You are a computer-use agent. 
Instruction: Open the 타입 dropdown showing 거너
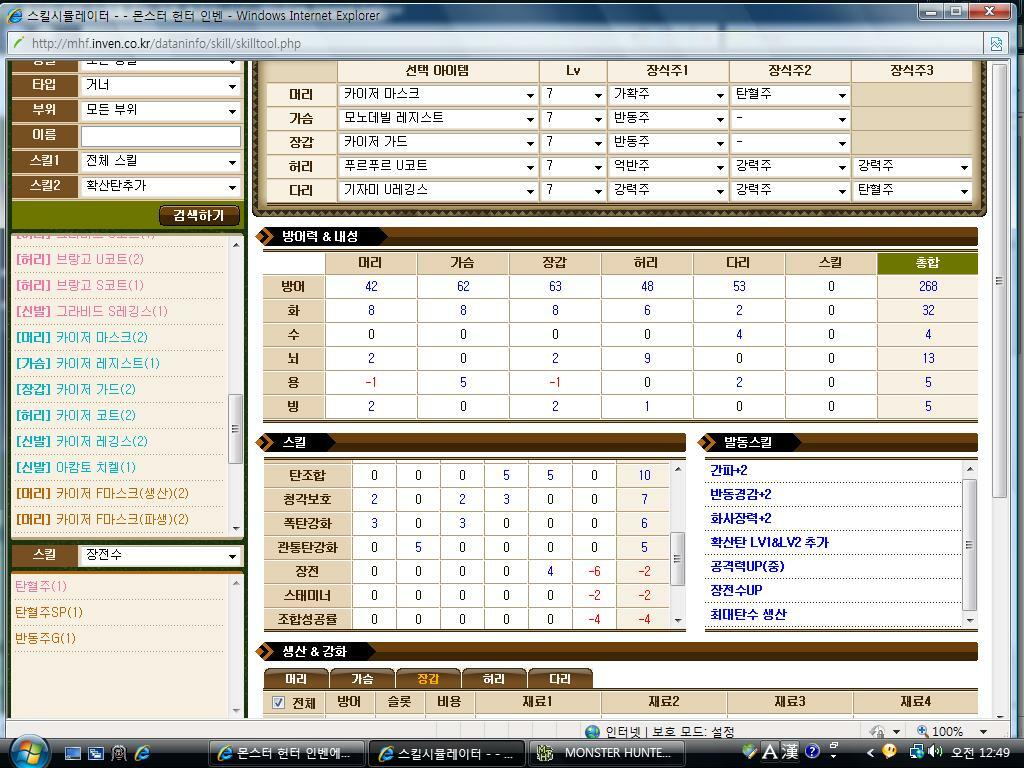160,85
